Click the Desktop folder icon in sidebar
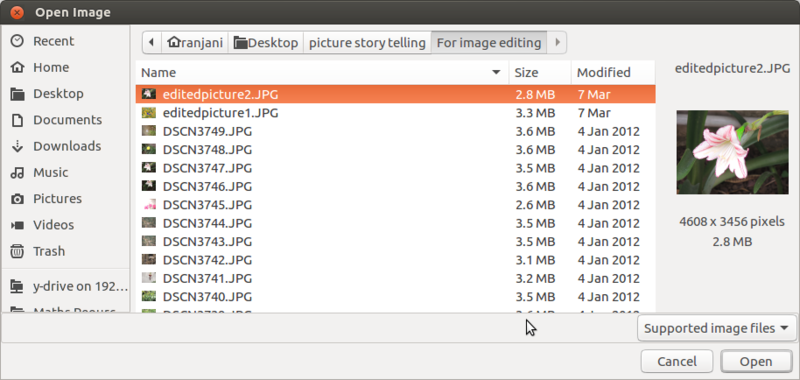The image size is (800, 380). click(x=17, y=94)
